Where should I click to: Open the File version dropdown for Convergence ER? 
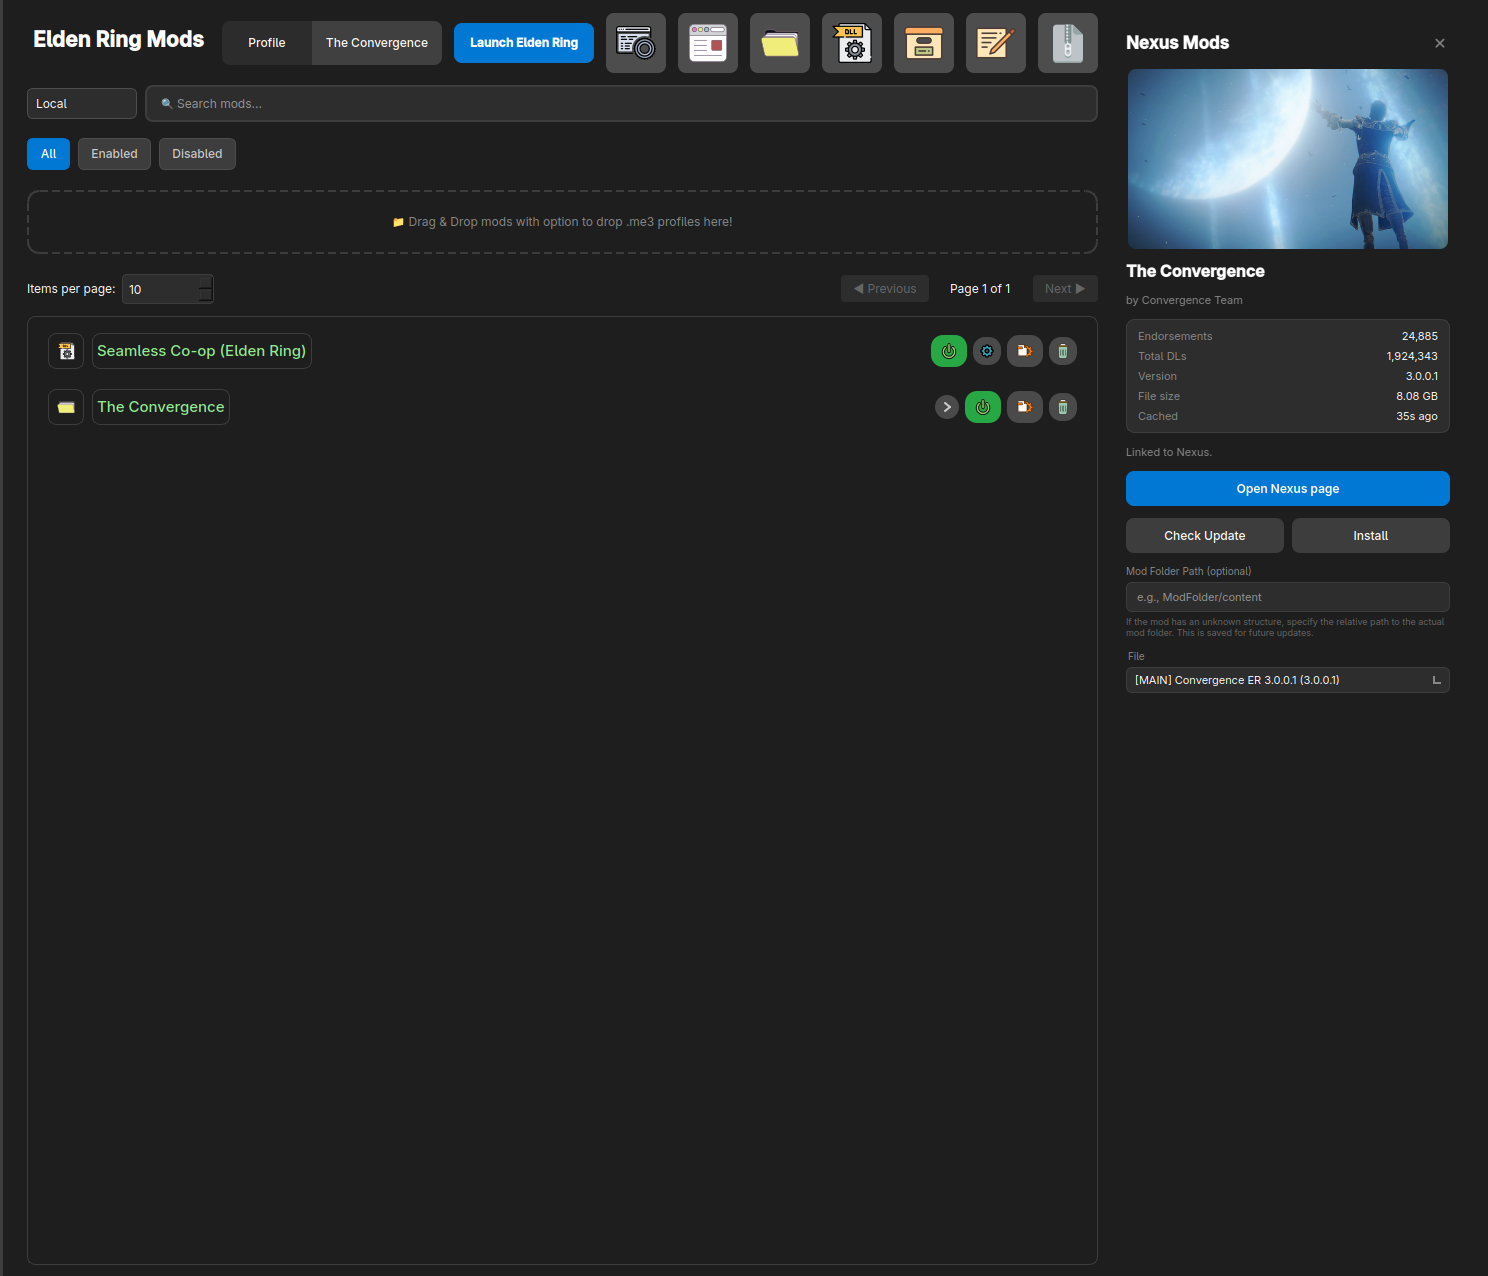tap(1288, 680)
